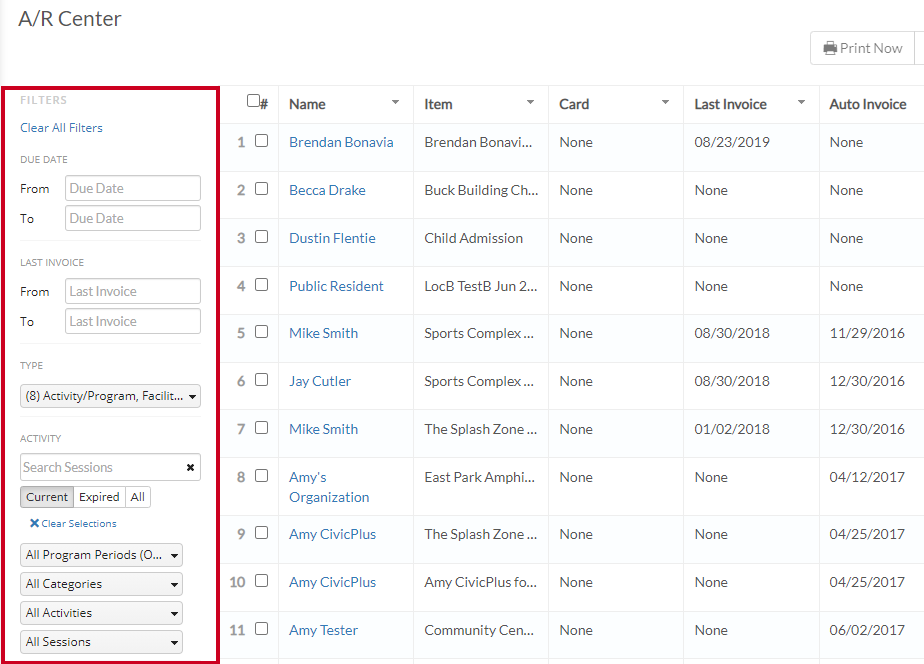
Task: Check the box for row 3 Dustin Flentie
Action: point(262,237)
